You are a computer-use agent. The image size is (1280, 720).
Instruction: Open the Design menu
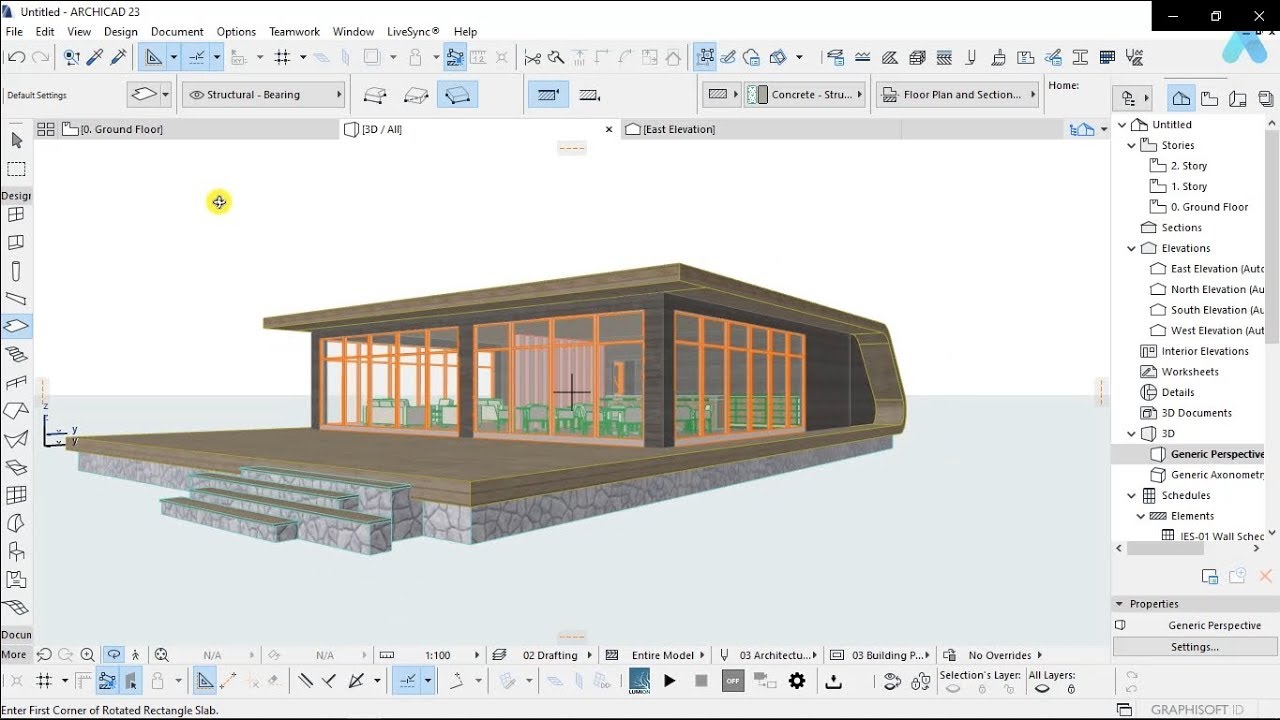[x=121, y=31]
